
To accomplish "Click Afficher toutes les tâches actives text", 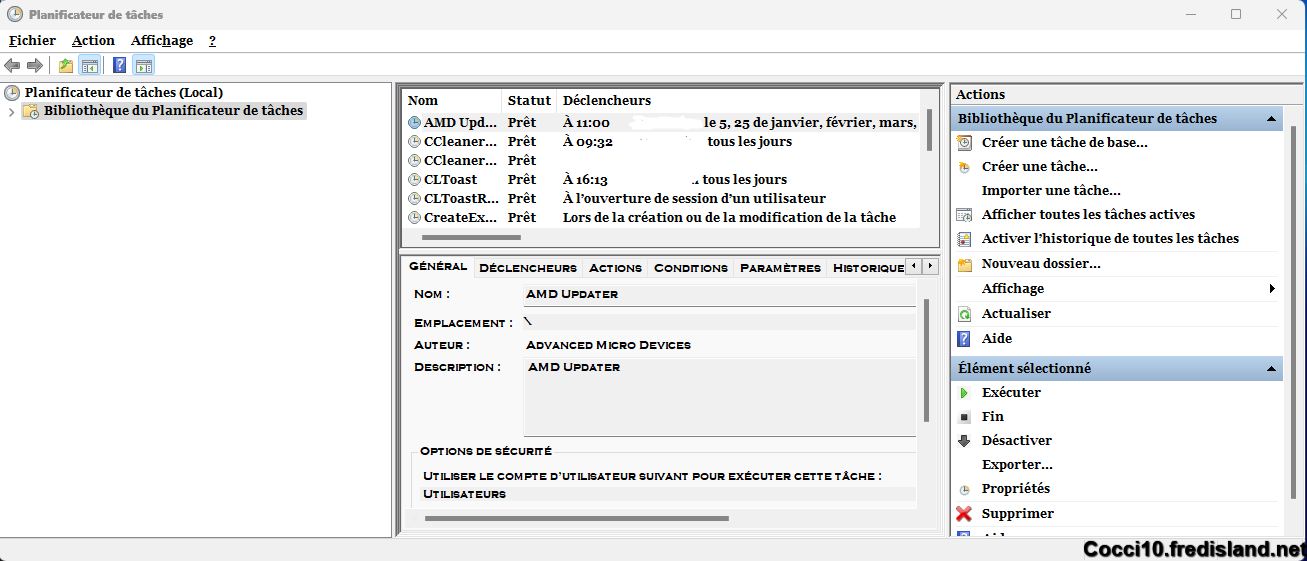I will (1088, 215).
